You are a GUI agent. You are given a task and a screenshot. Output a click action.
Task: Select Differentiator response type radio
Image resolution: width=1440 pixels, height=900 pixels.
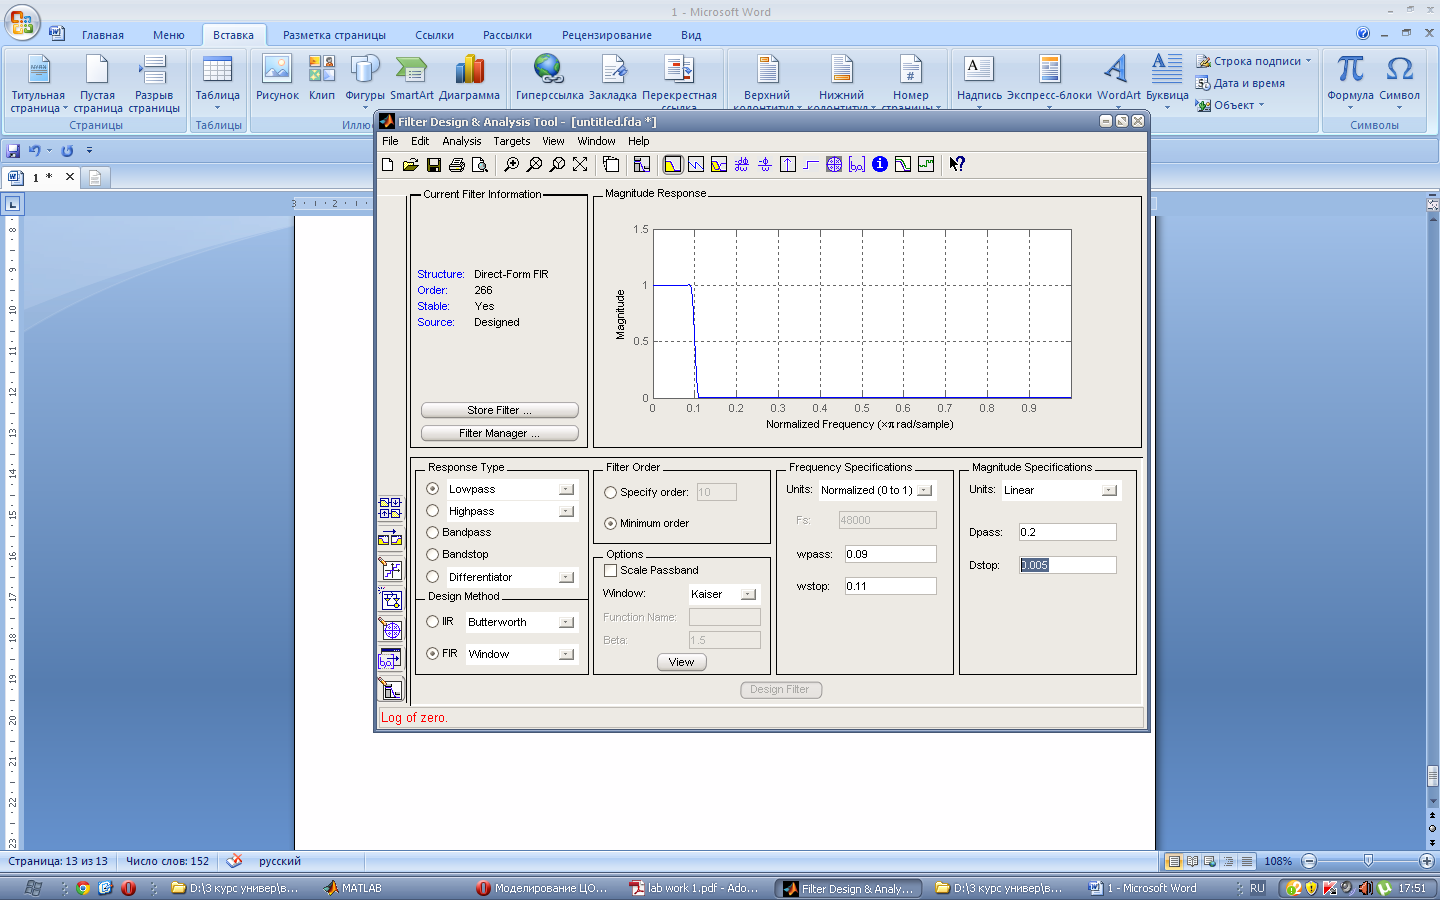[433, 577]
